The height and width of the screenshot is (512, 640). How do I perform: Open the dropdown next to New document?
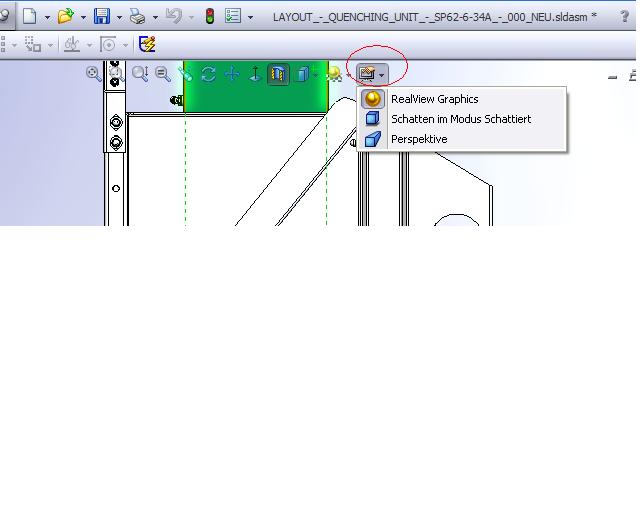click(x=47, y=18)
